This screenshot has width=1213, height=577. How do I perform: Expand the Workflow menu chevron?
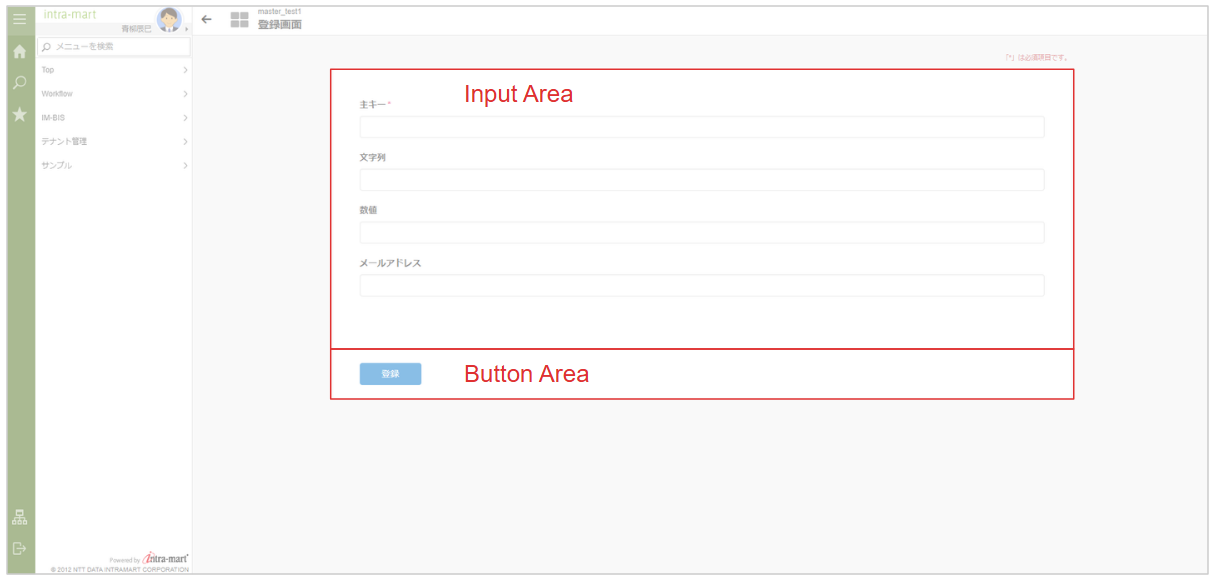(x=185, y=94)
